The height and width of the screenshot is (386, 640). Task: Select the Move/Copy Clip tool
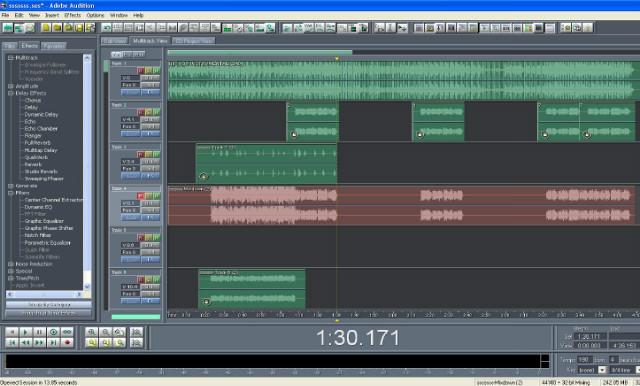[x=402, y=28]
